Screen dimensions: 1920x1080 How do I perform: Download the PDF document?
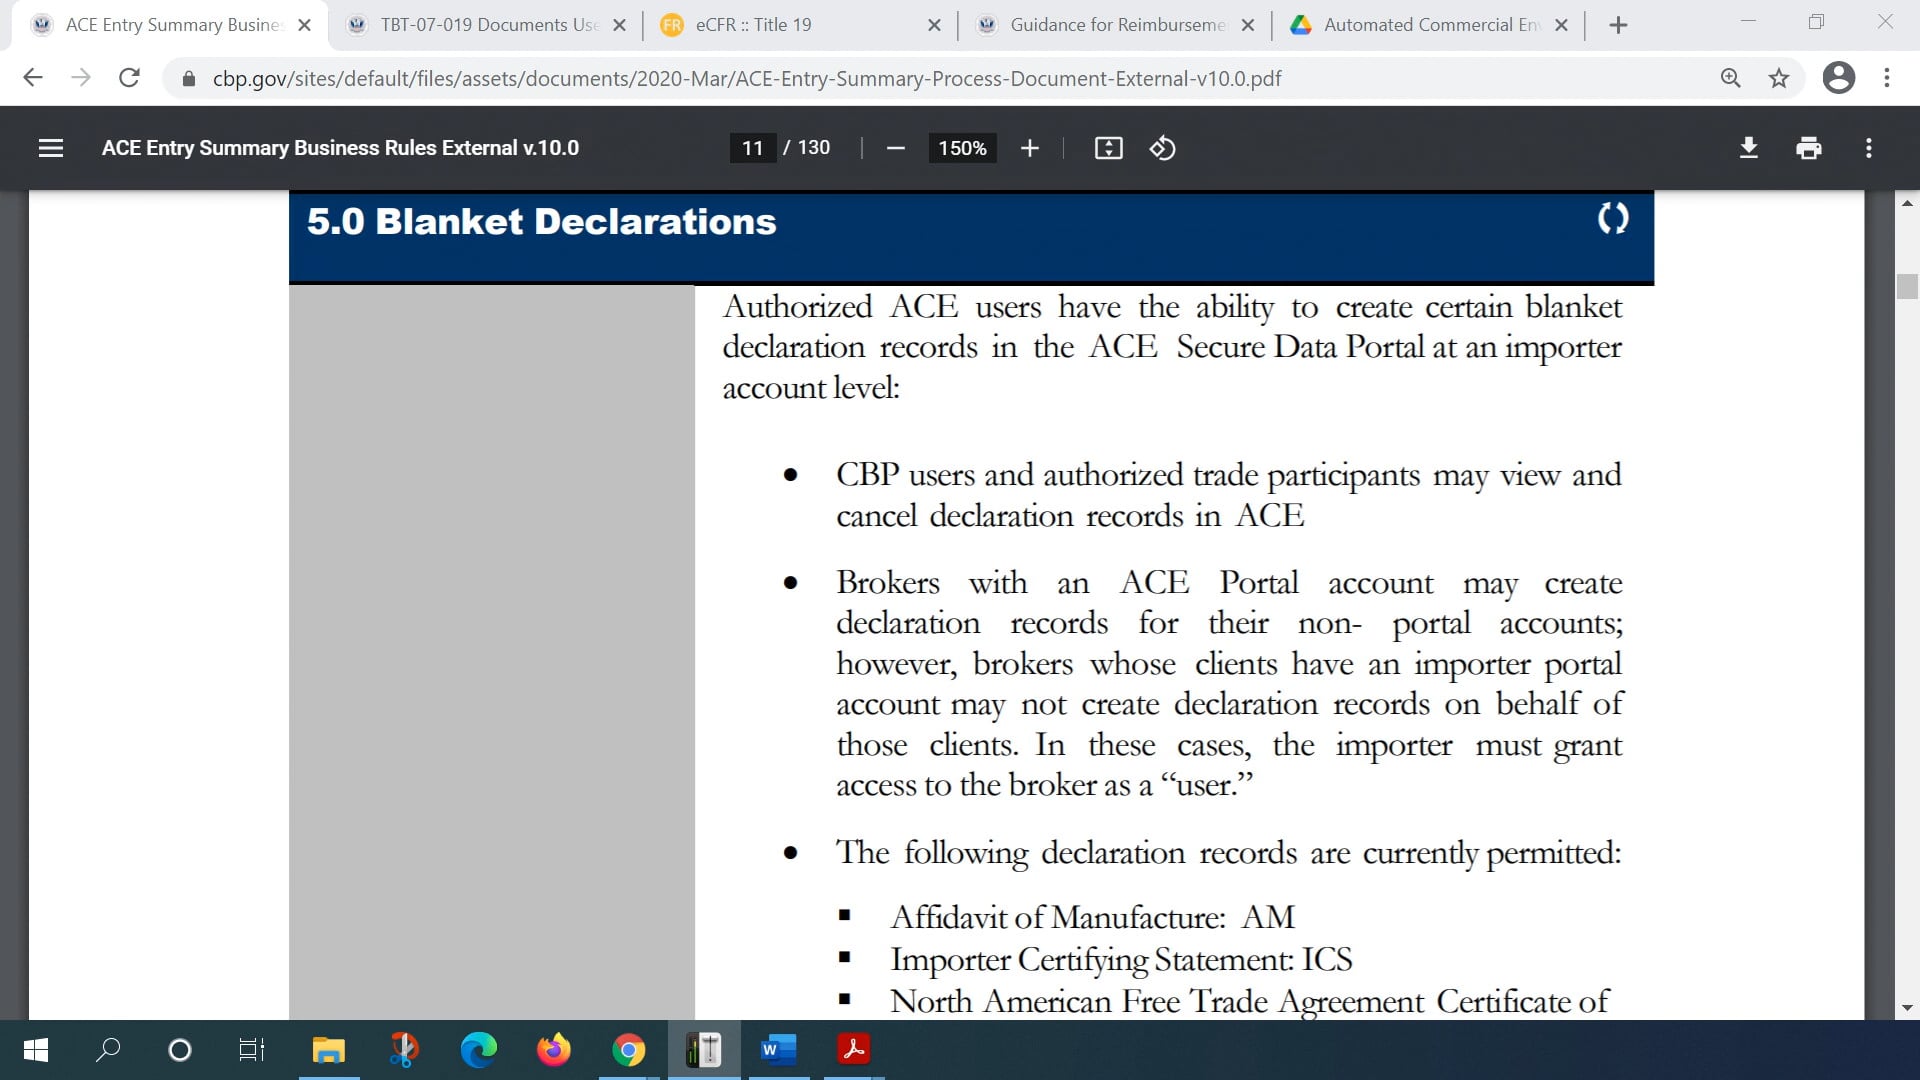[1748, 148]
